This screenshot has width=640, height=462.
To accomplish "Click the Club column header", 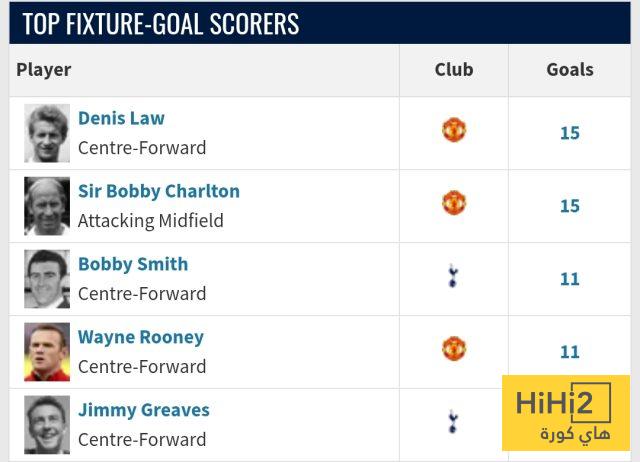I will 454,70.
